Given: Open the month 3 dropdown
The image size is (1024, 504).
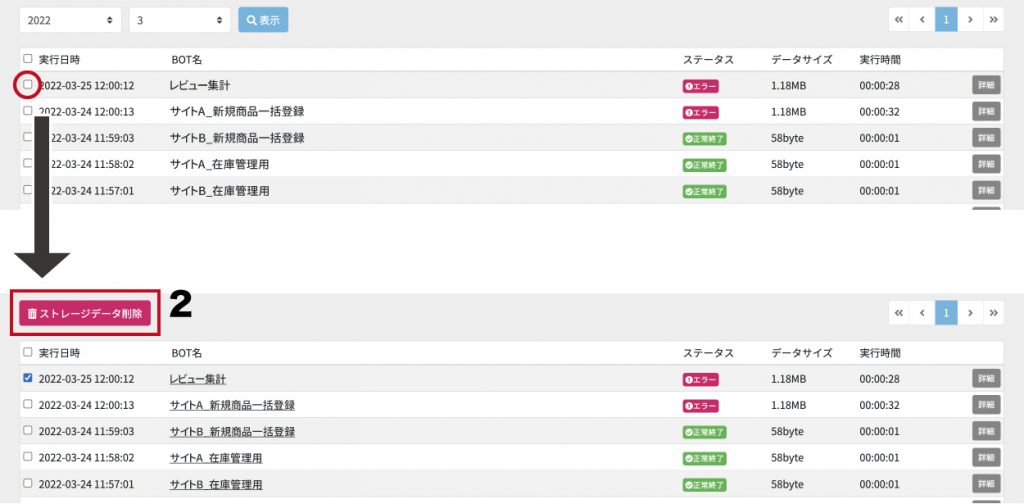Looking at the screenshot, I should pos(180,20).
